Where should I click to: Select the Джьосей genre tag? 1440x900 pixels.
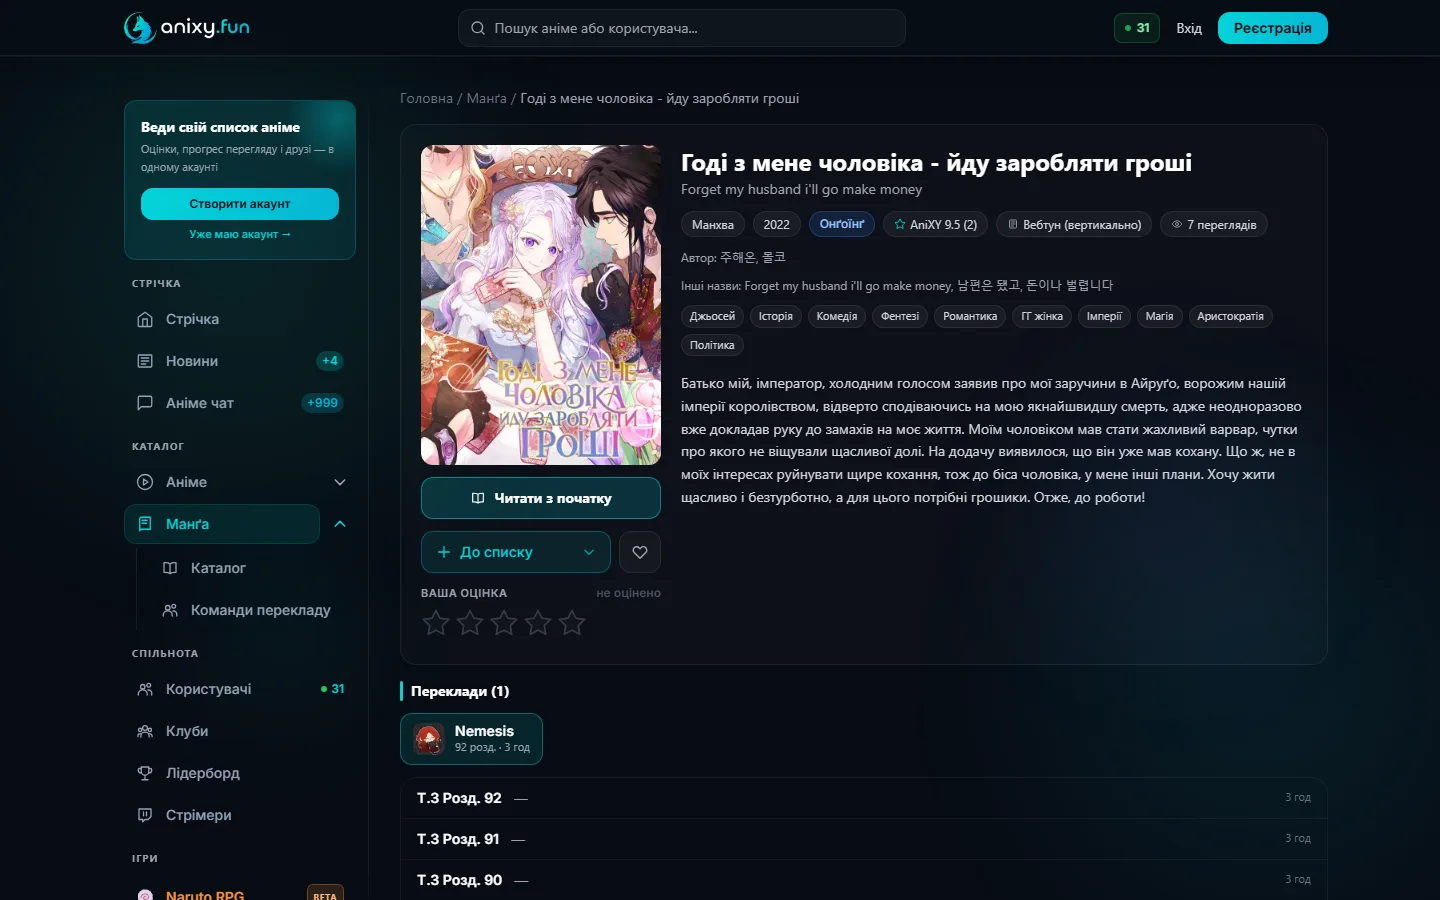tap(712, 317)
